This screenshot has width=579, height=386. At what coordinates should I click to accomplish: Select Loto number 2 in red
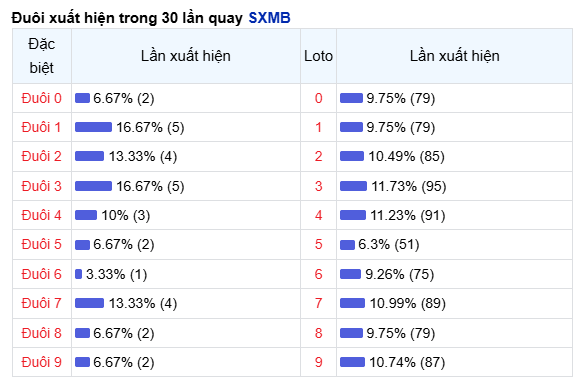point(318,156)
